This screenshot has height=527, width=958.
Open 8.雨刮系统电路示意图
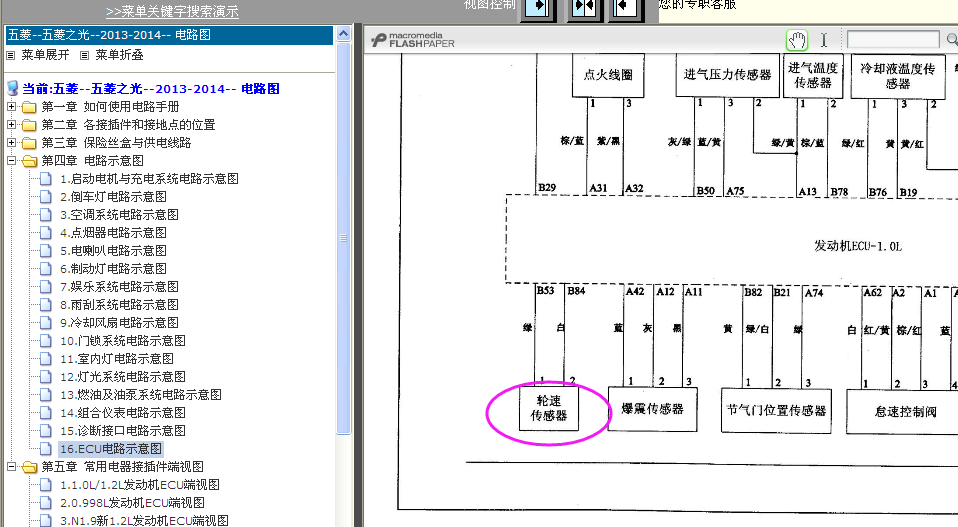coord(119,305)
